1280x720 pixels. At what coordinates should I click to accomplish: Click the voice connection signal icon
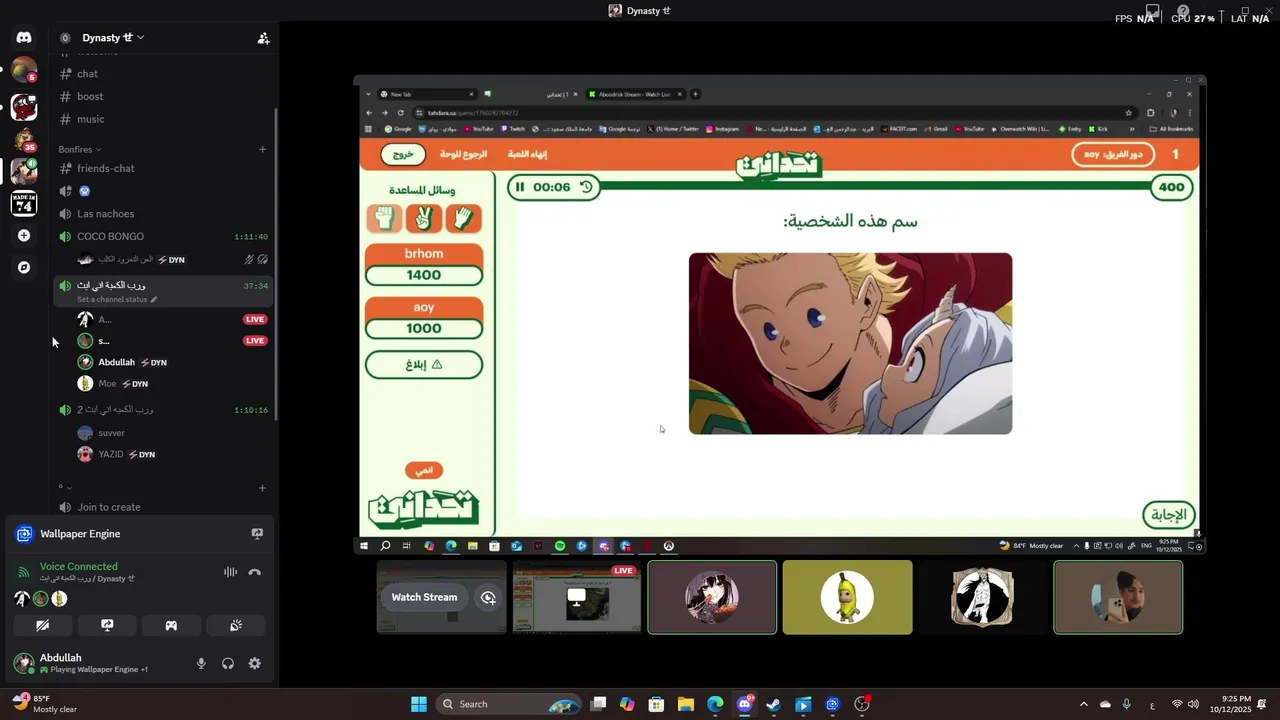[23, 572]
